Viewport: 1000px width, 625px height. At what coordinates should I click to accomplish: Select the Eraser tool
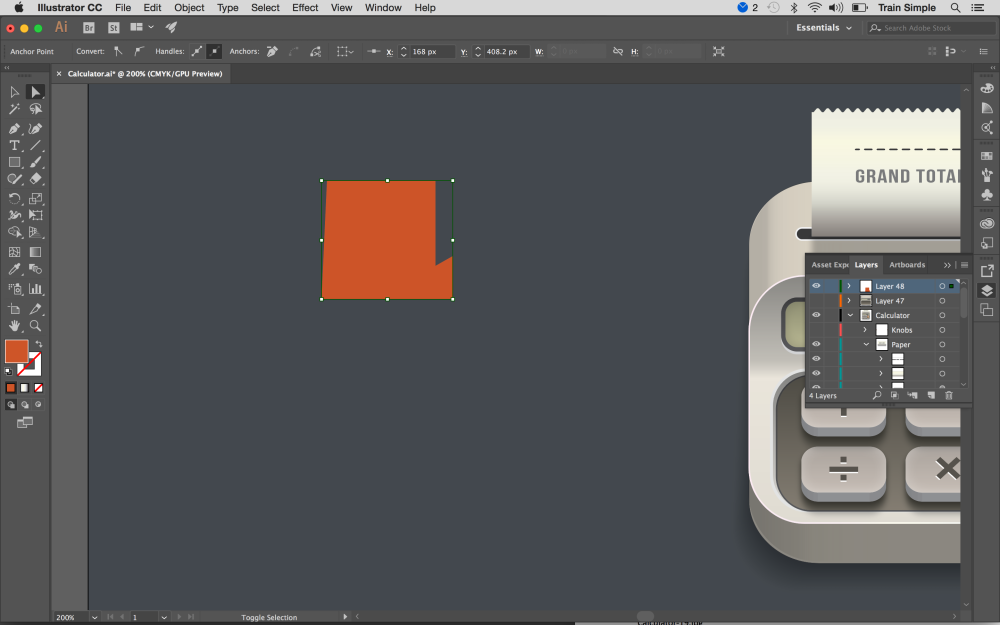[36, 179]
